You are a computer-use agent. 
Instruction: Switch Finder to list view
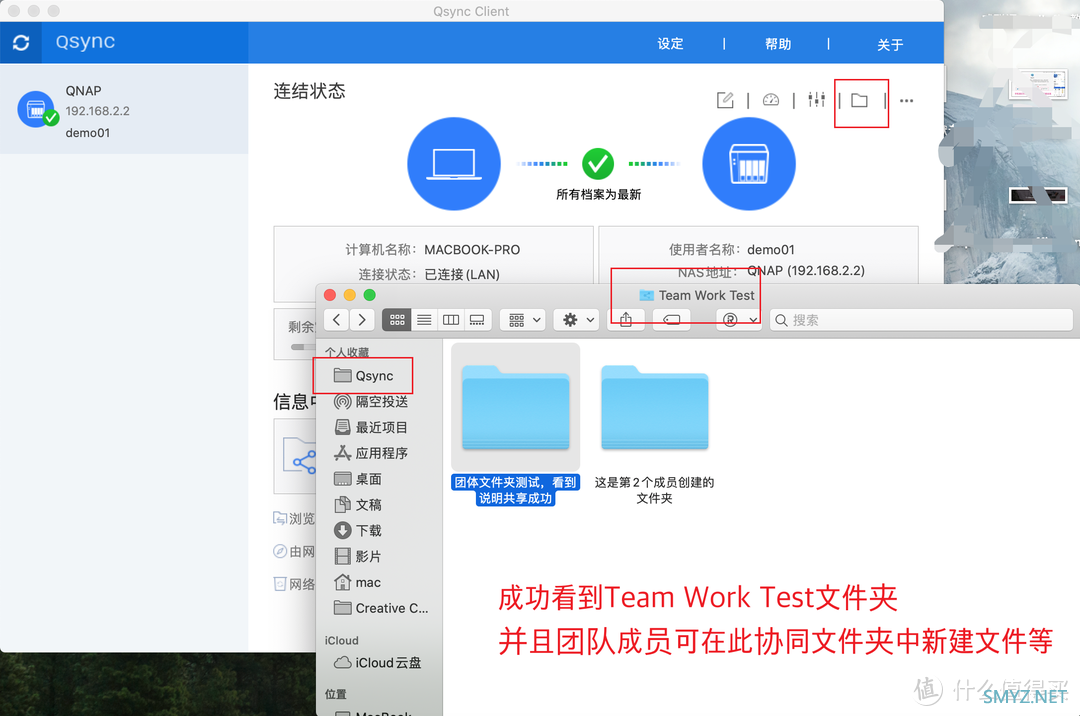tap(424, 319)
